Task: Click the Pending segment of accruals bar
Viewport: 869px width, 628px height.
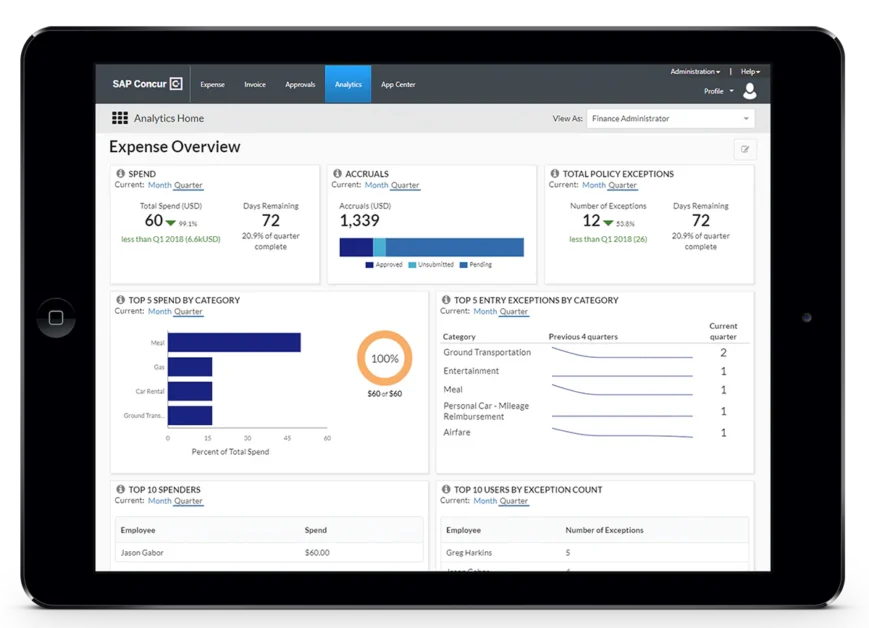Action: (x=454, y=247)
